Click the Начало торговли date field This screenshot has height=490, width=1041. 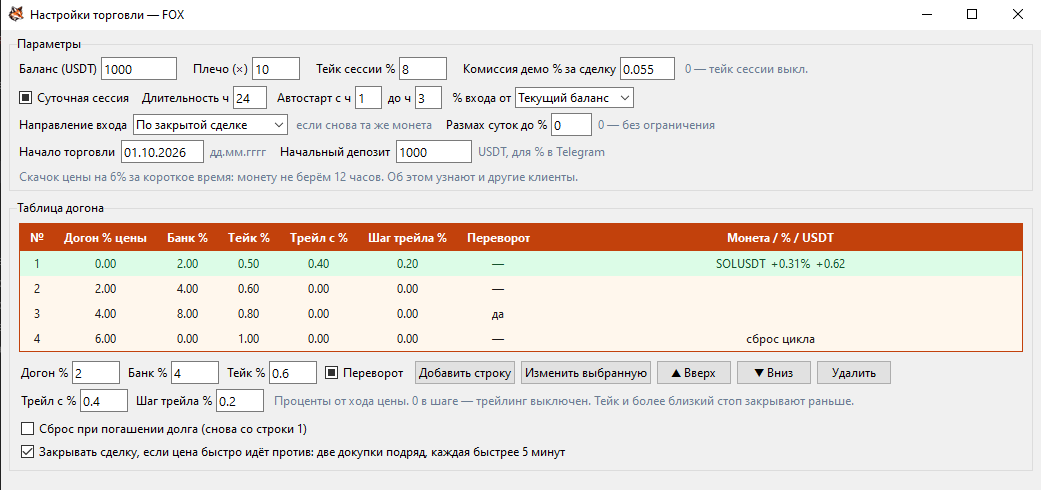pos(162,151)
